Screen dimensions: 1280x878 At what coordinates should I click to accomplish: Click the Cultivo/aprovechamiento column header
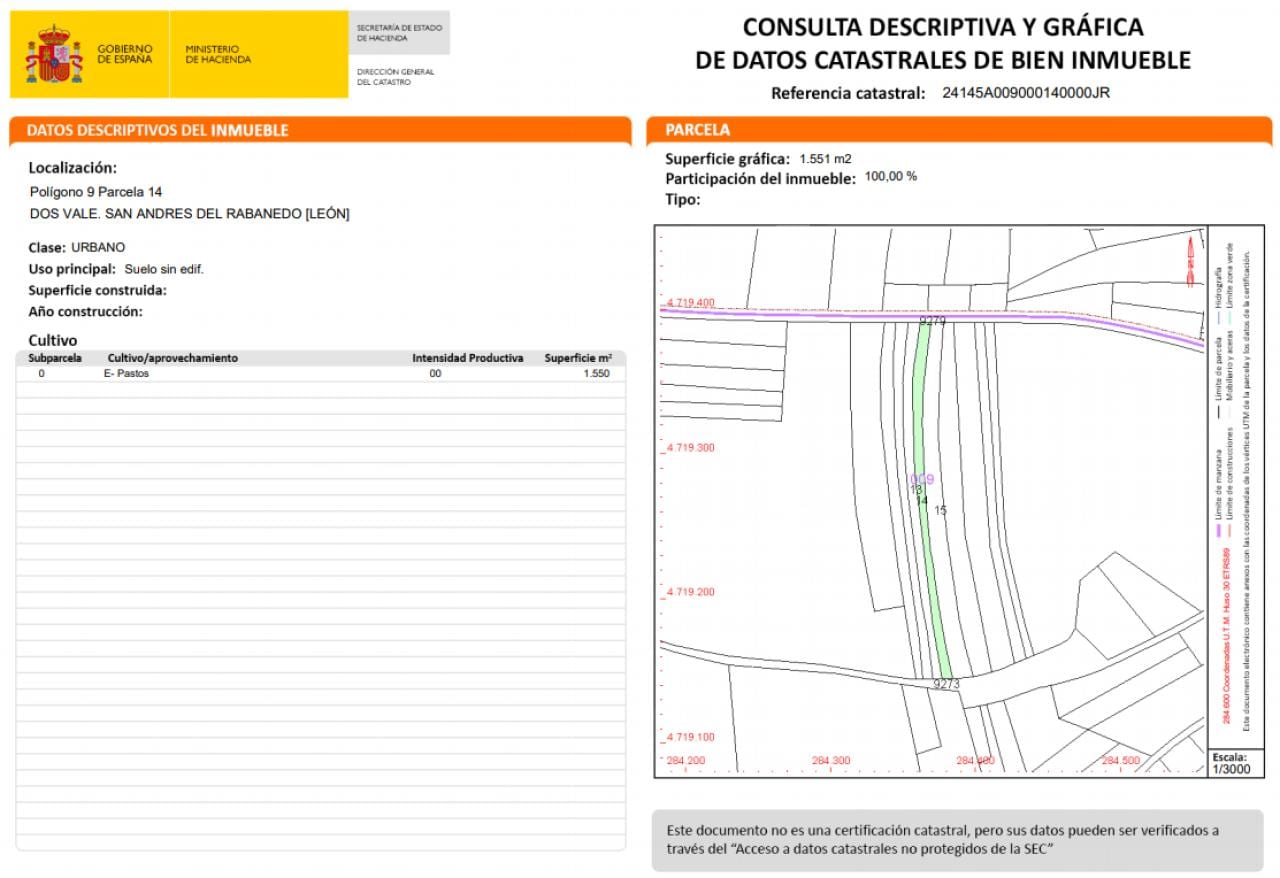pyautogui.click(x=173, y=358)
